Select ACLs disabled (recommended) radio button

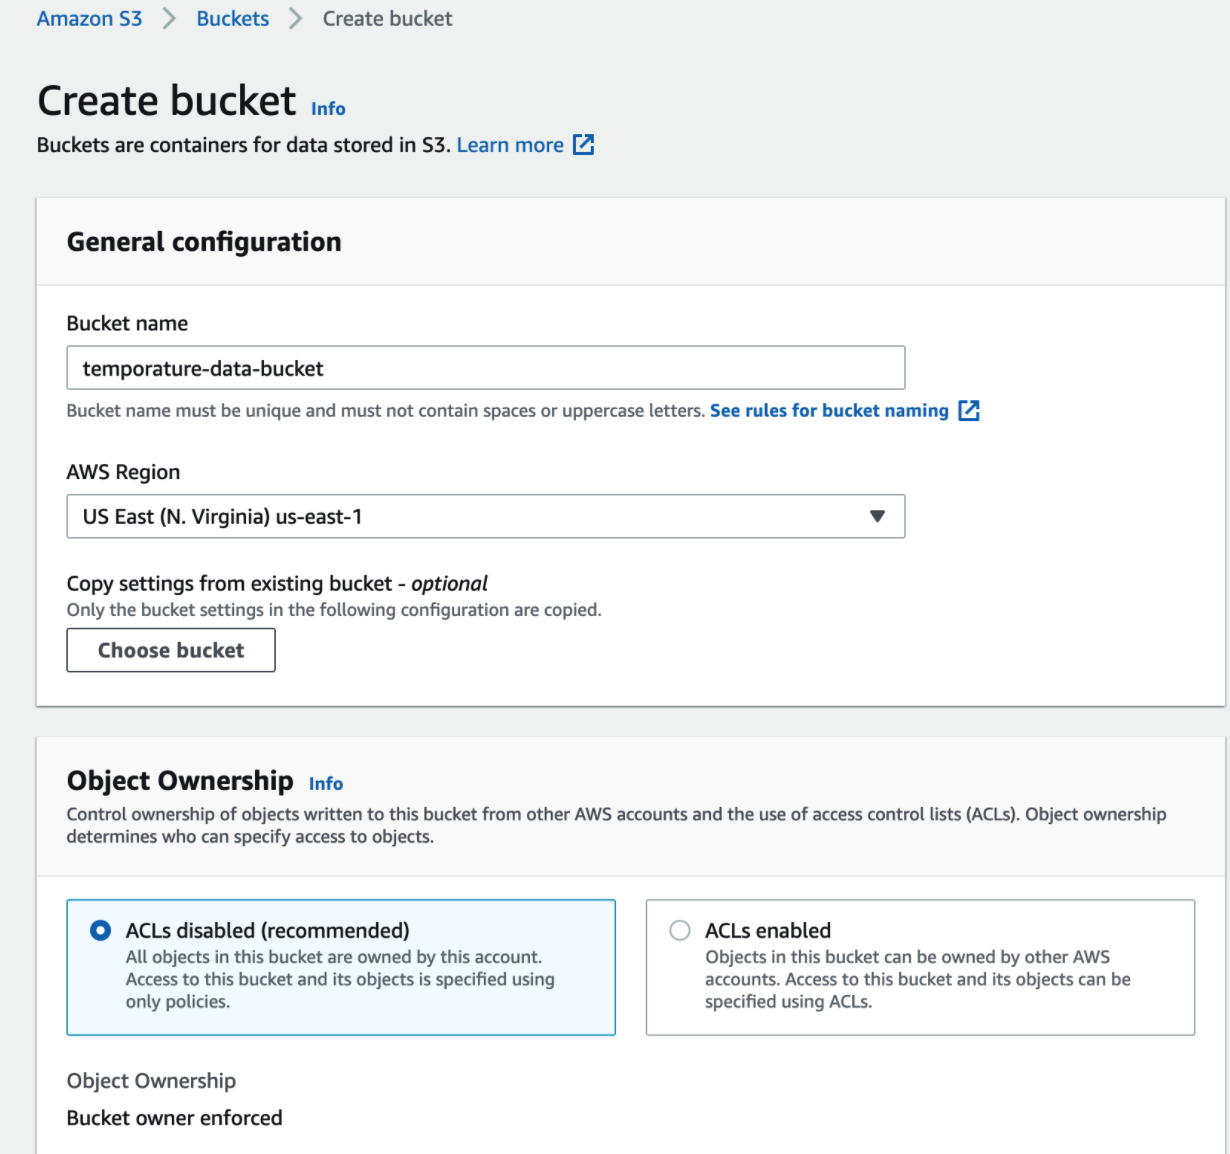[x=100, y=930]
